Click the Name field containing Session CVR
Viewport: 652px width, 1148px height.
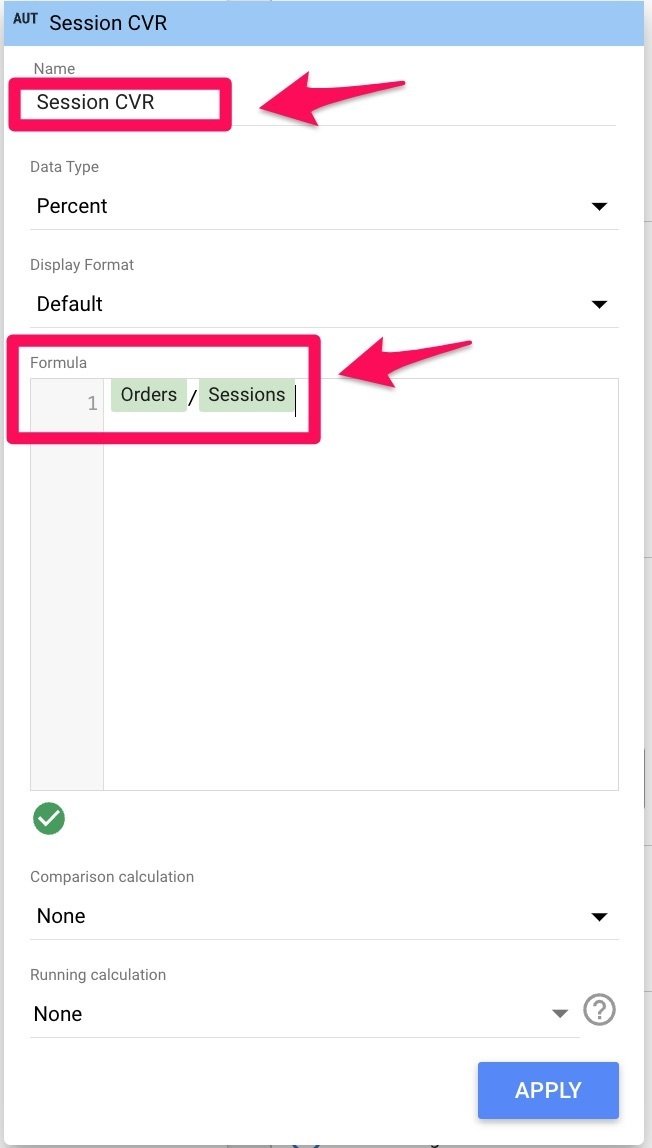tap(322, 102)
